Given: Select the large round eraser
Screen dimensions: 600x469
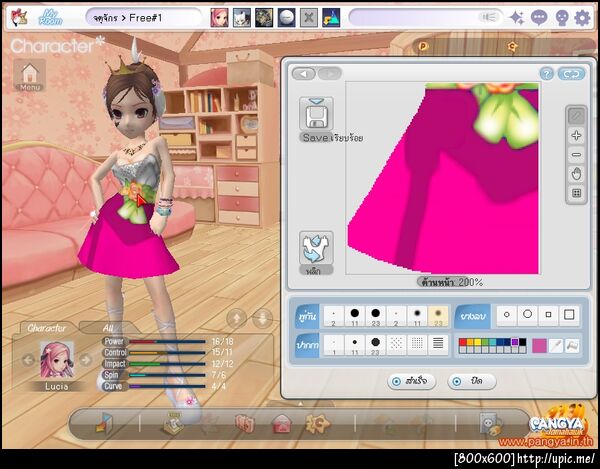Looking at the screenshot, I should pos(528,315).
